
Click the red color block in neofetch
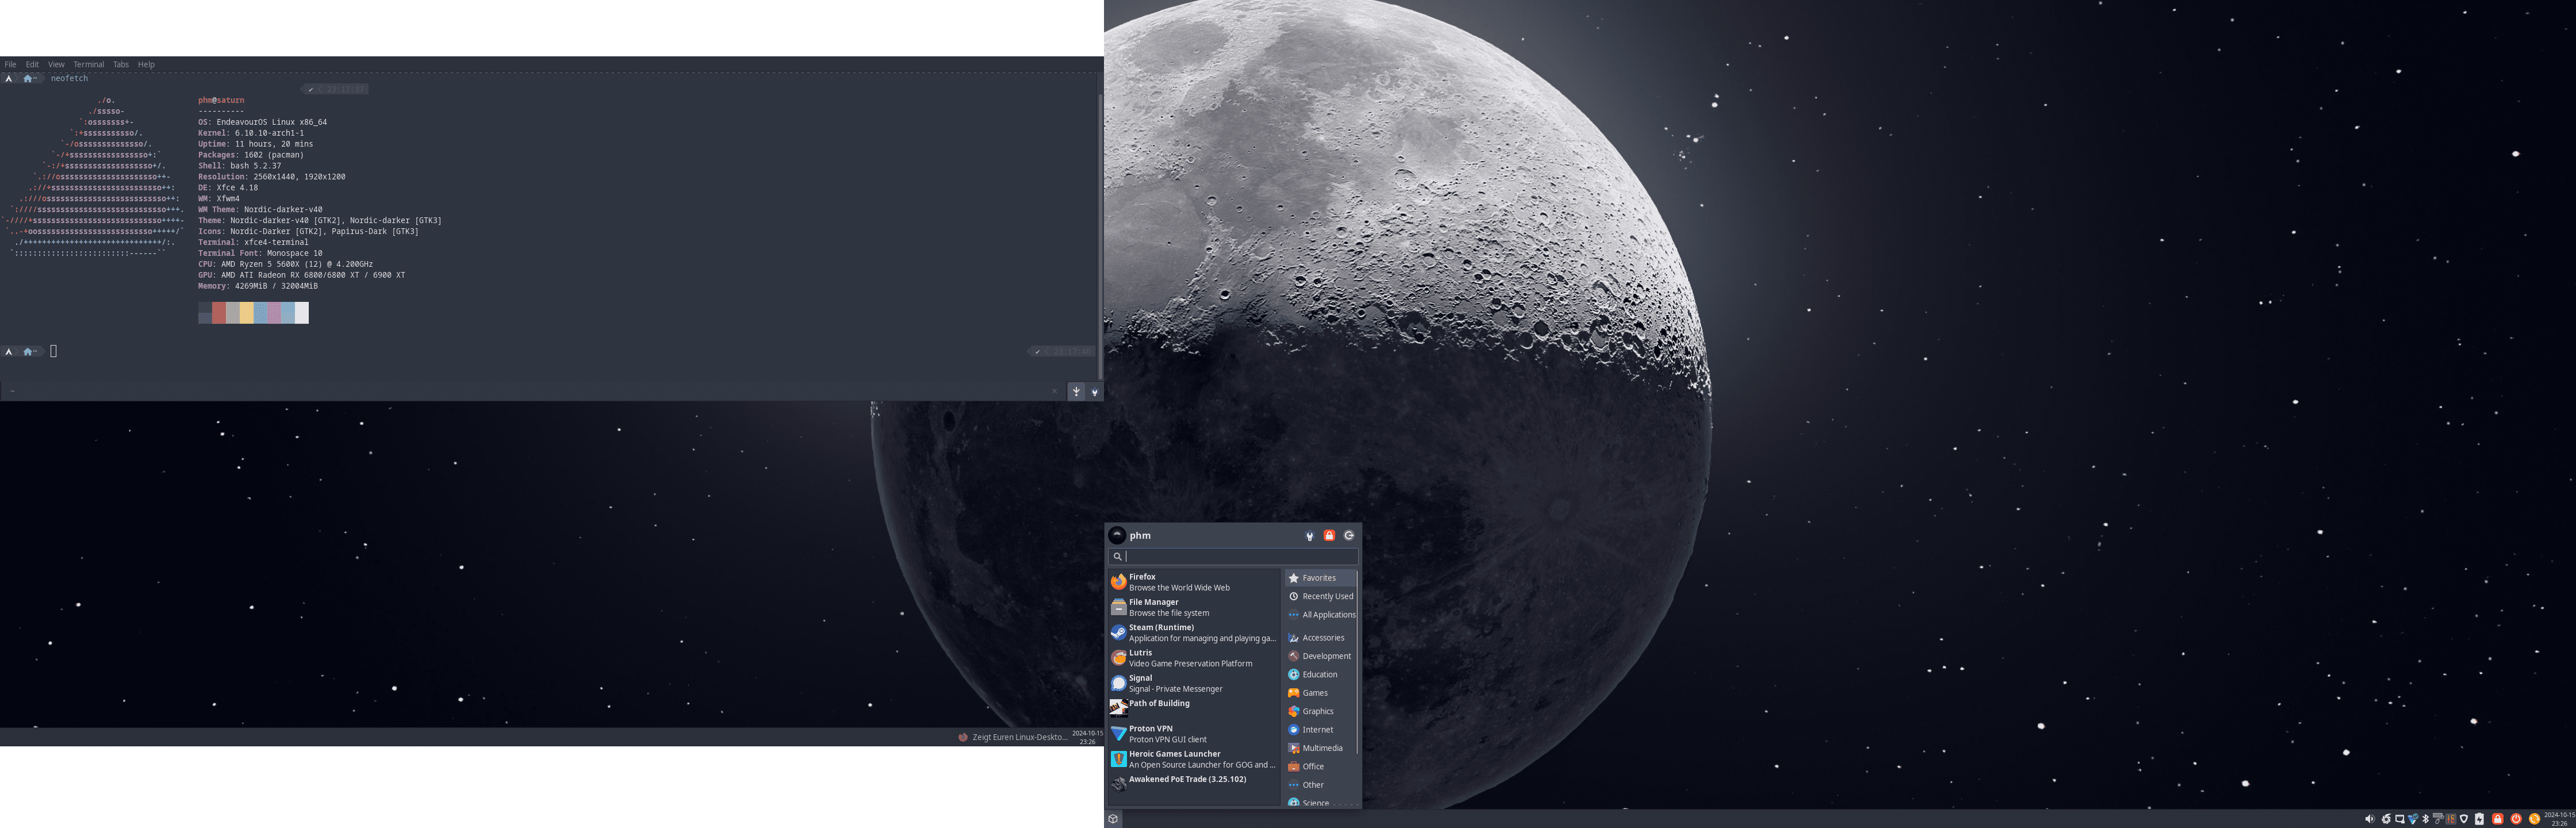[x=219, y=313]
